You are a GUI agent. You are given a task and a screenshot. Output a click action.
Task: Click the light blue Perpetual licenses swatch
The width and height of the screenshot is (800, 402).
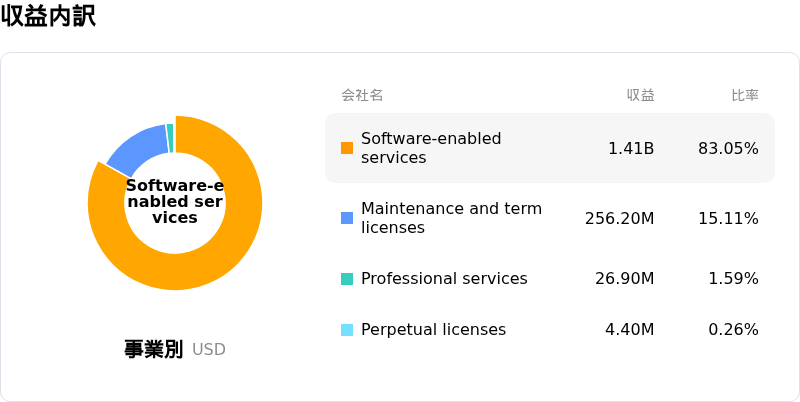tap(347, 330)
